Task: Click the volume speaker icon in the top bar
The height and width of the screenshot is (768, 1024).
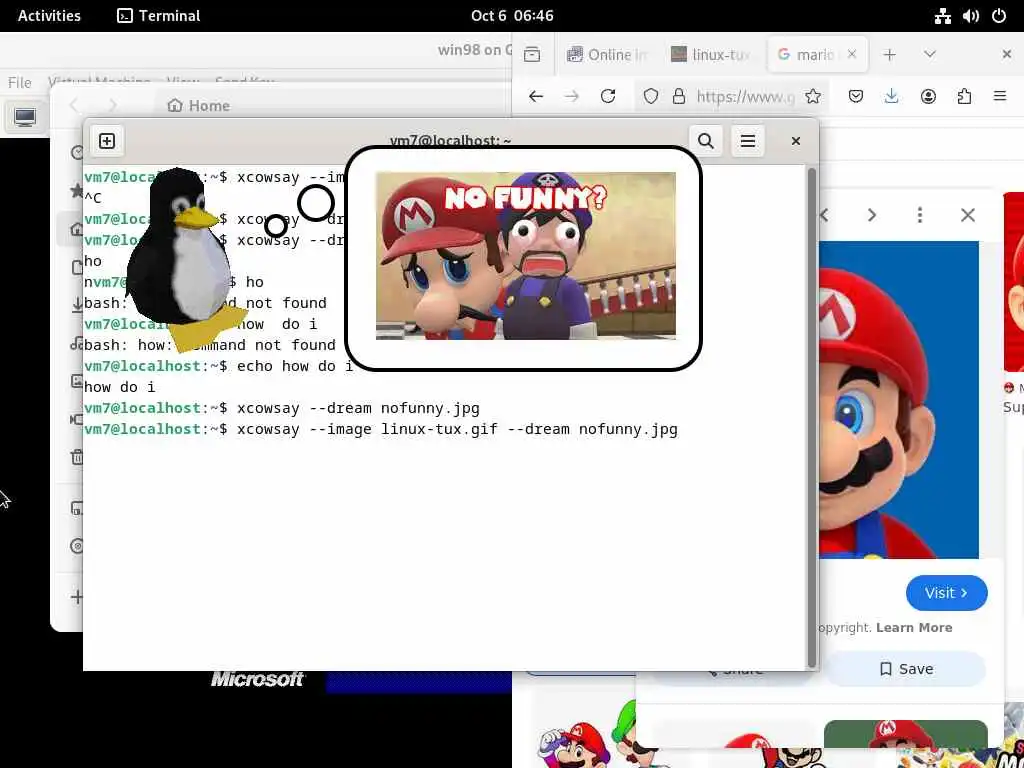Action: 970,16
